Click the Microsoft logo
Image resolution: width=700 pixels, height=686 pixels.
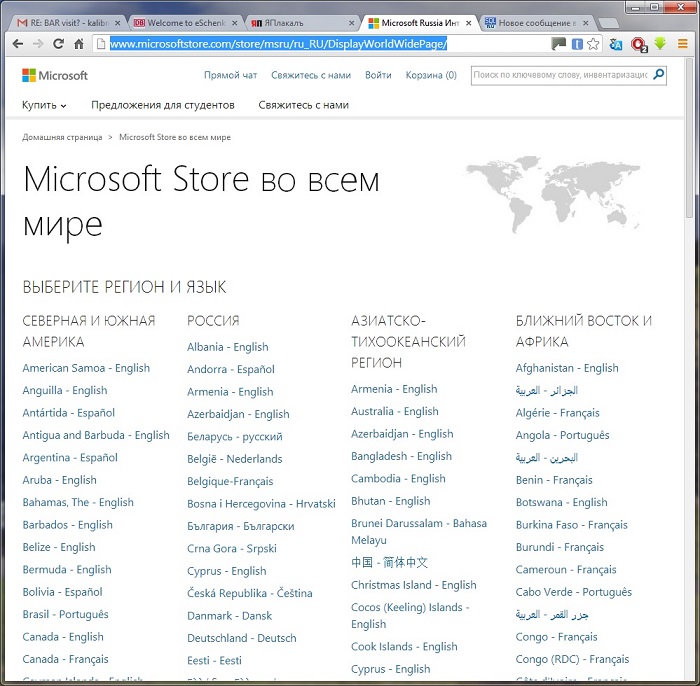click(x=55, y=75)
